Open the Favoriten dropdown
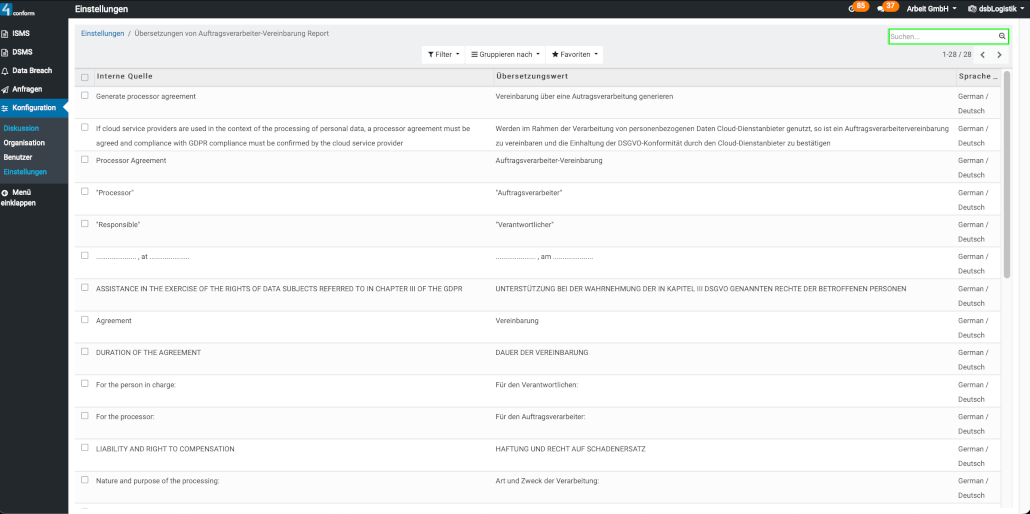 574,55
